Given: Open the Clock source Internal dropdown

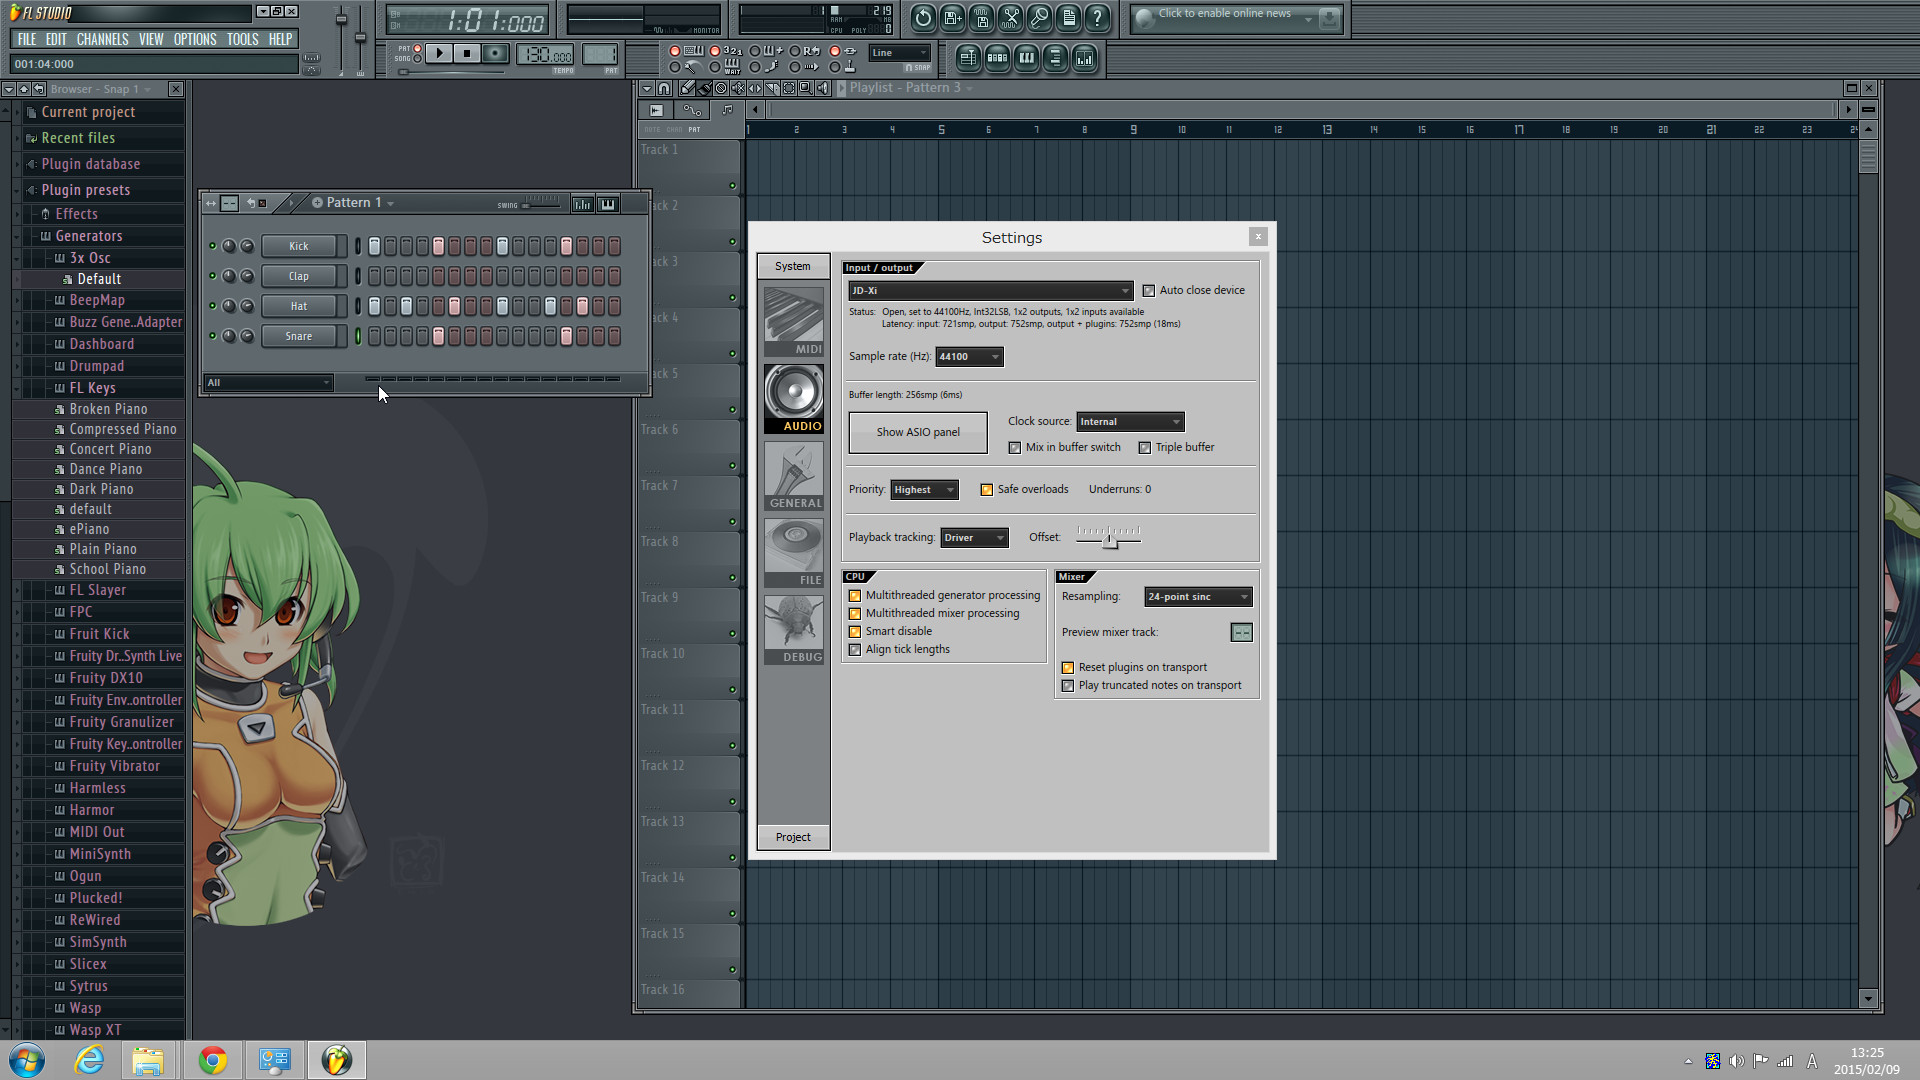Looking at the screenshot, I should point(1130,422).
